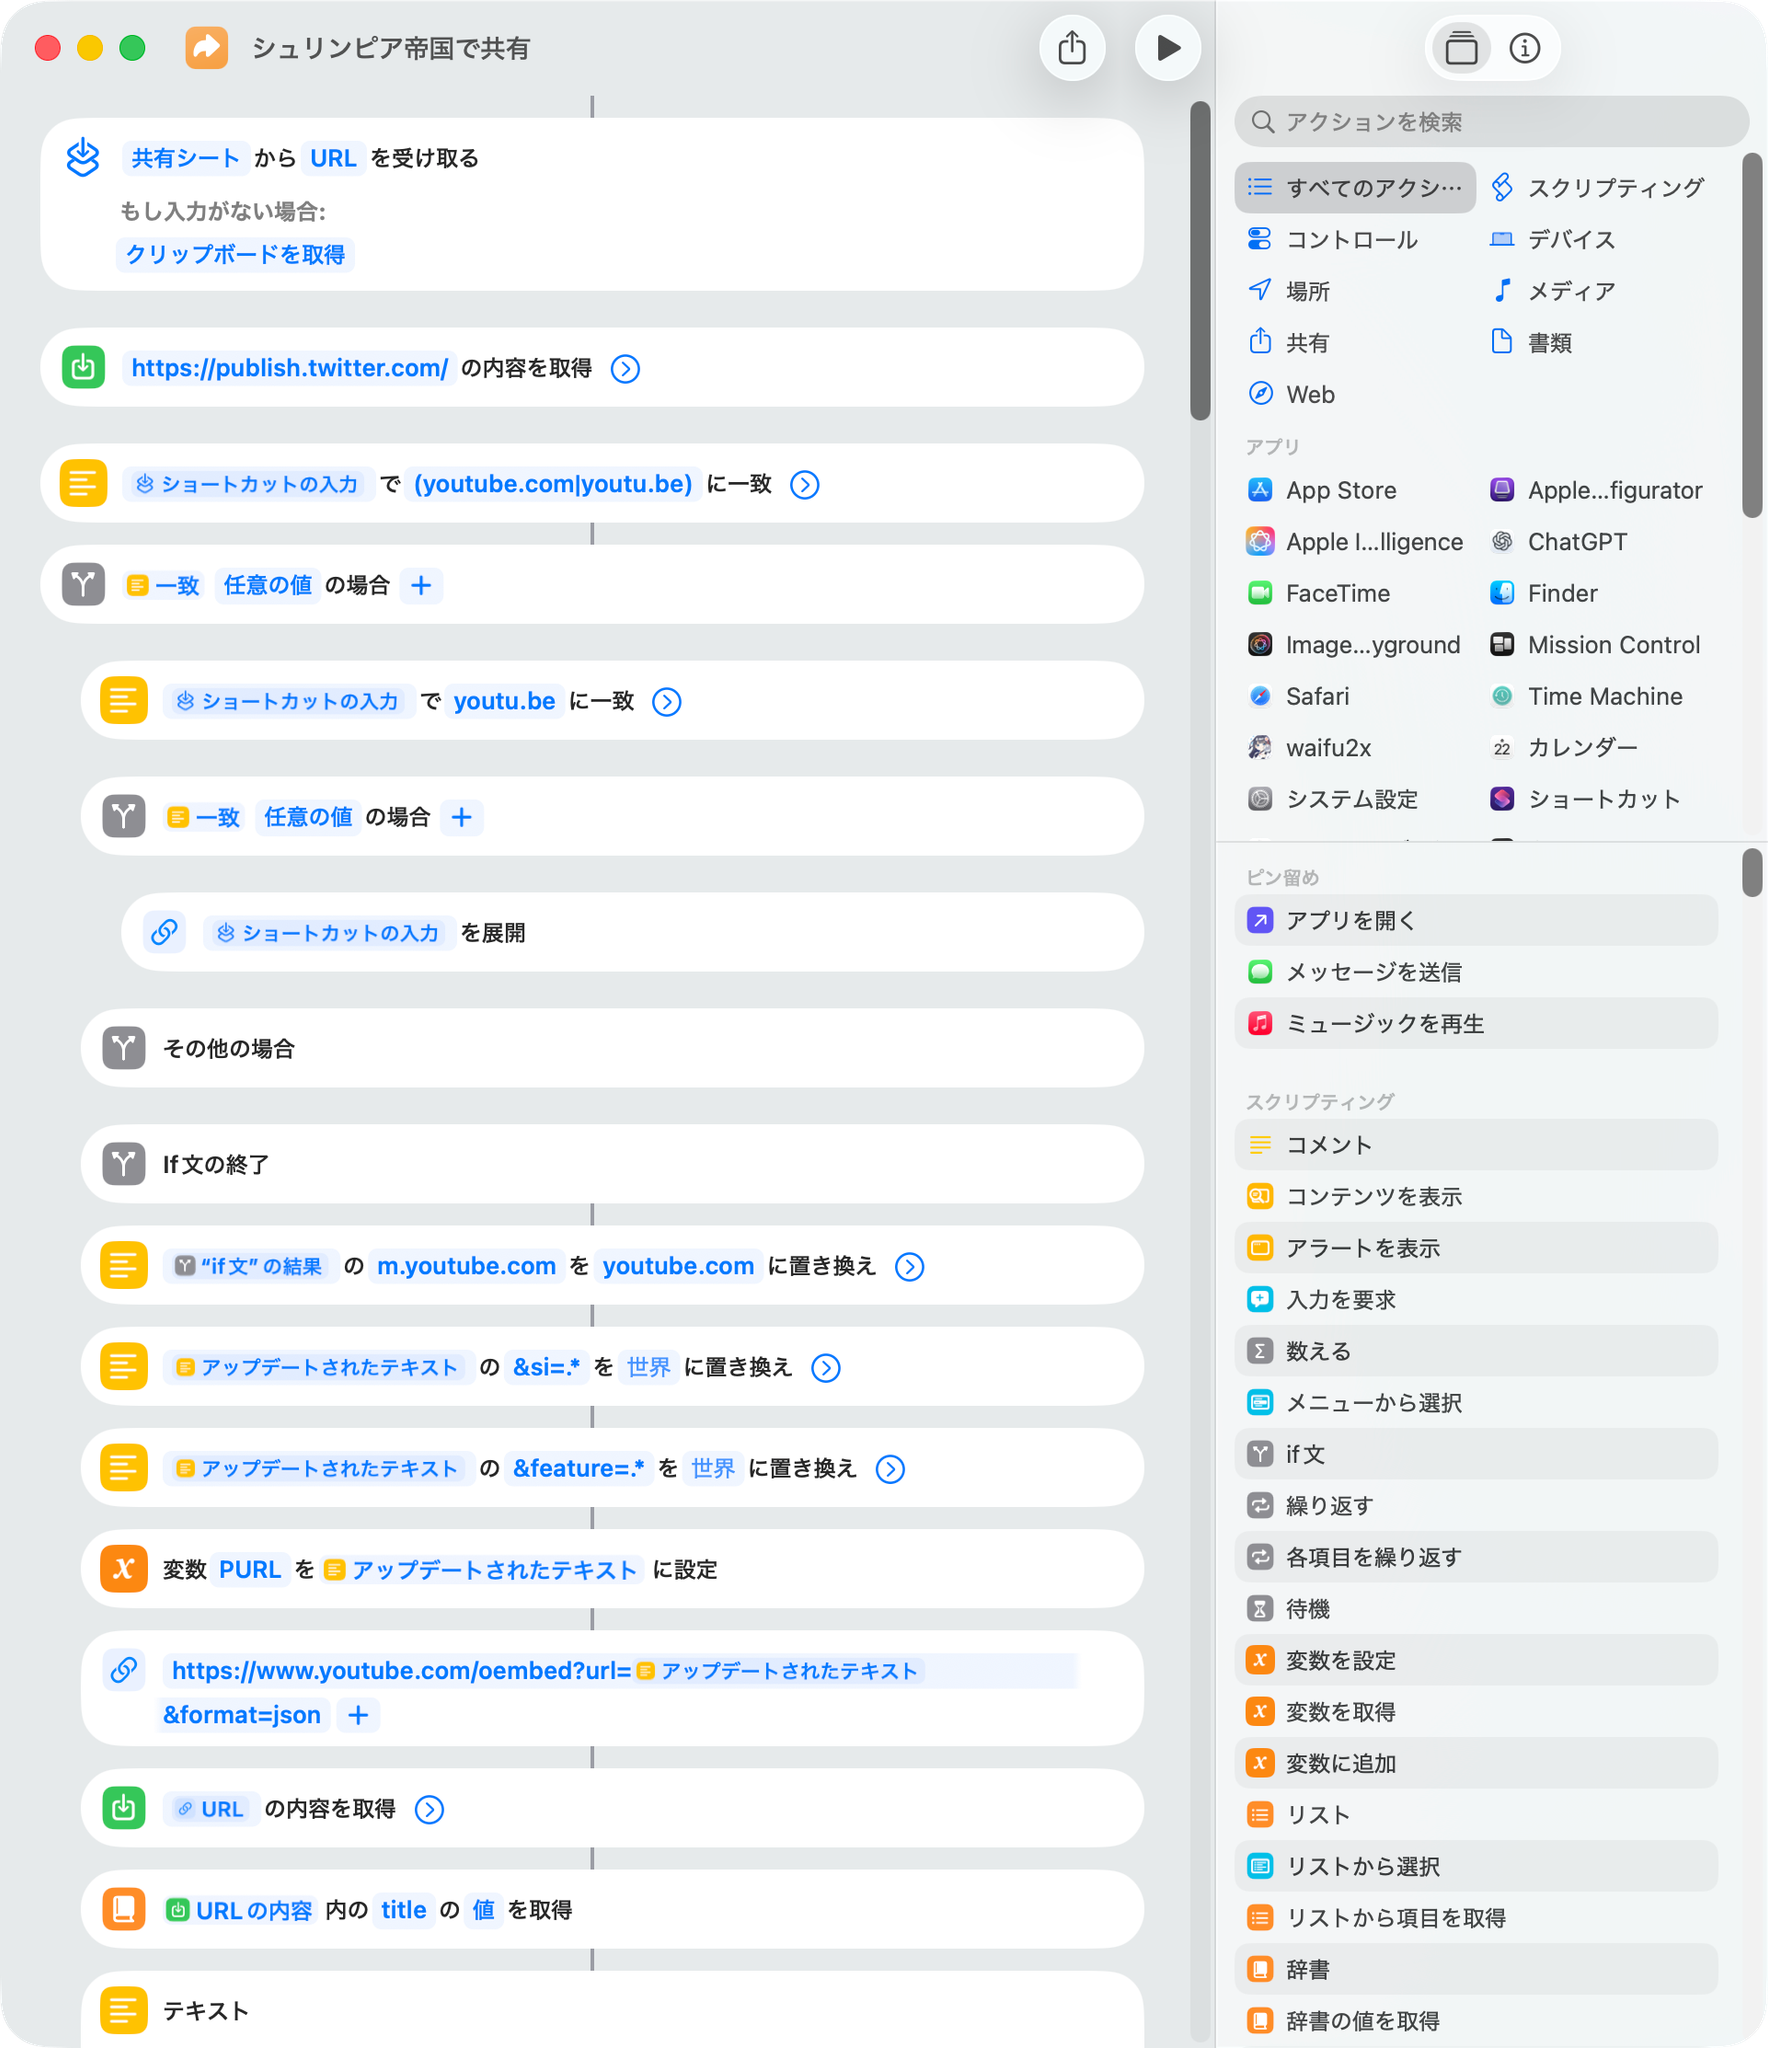Change 任意の値 condition in the first if
The height and width of the screenshot is (2048, 1768).
[x=267, y=585]
